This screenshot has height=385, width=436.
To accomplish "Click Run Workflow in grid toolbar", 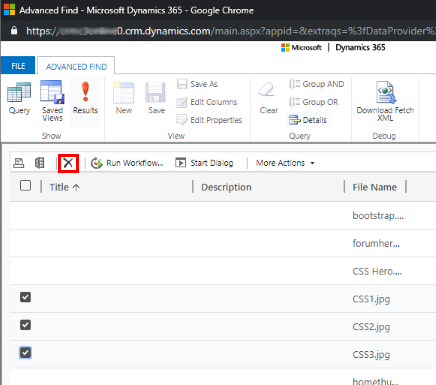I will tap(127, 163).
